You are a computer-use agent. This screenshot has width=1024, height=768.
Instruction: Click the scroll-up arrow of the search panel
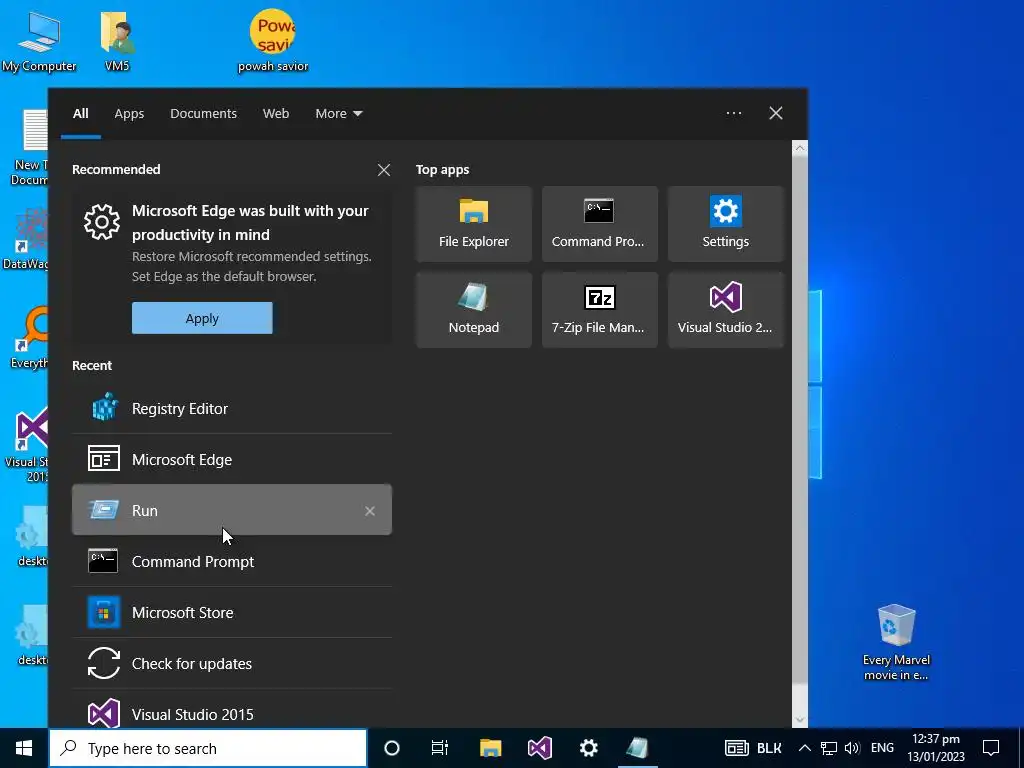(800, 148)
